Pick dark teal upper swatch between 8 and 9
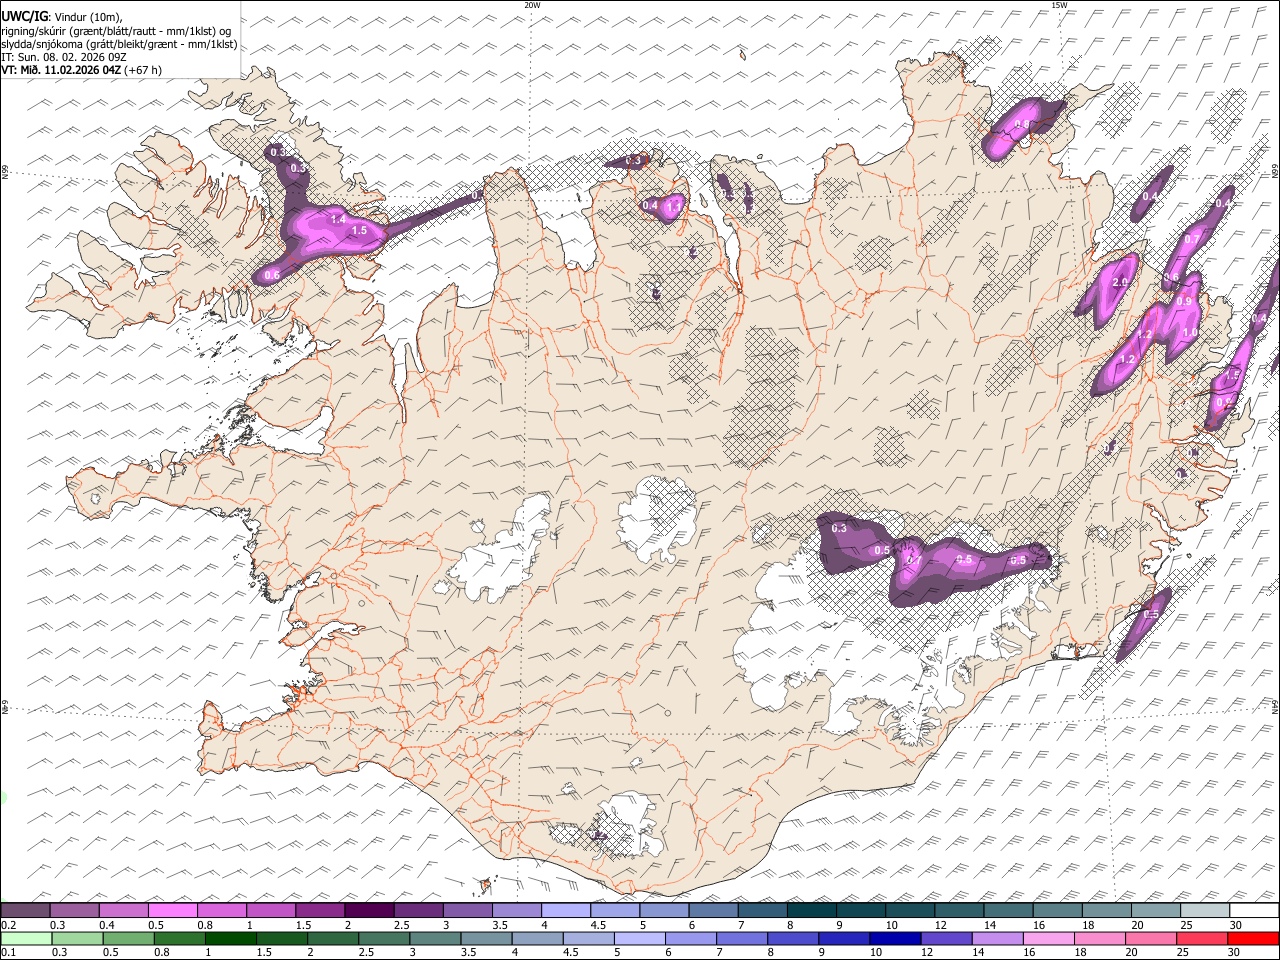Viewport: 1280px width, 960px height. [811, 911]
